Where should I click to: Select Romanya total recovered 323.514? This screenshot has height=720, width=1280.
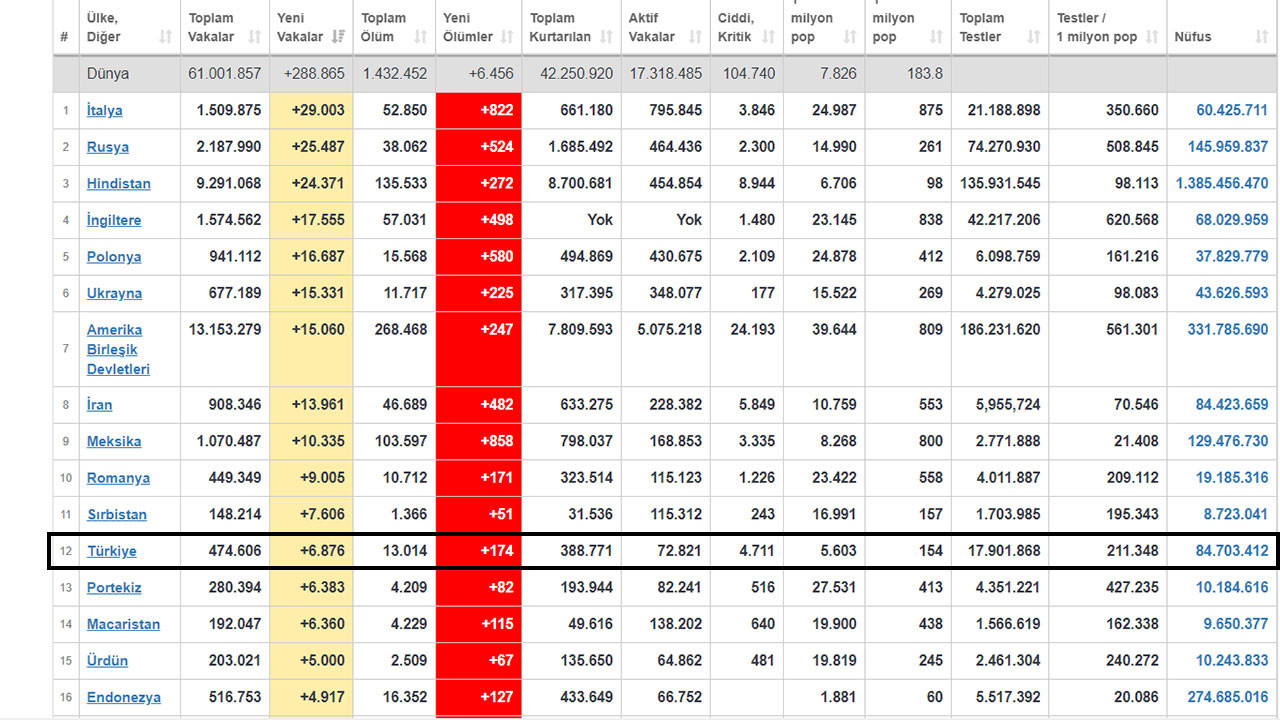pyautogui.click(x=586, y=478)
